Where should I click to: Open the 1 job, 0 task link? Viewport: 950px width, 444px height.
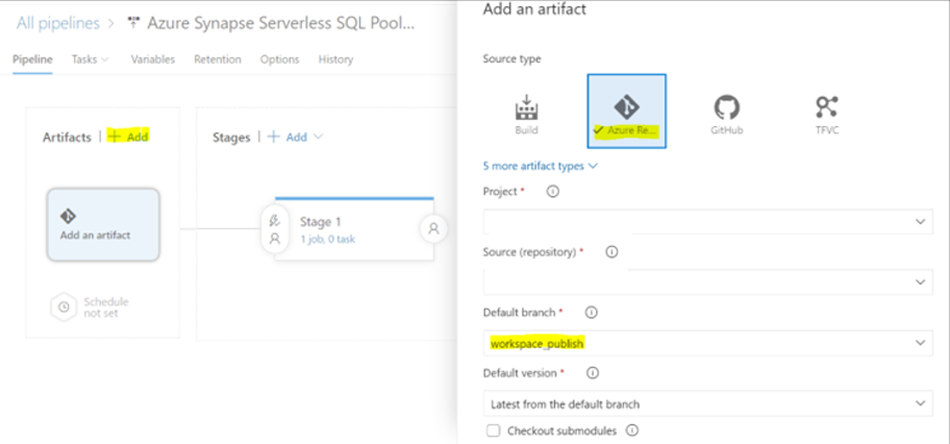[x=328, y=239]
